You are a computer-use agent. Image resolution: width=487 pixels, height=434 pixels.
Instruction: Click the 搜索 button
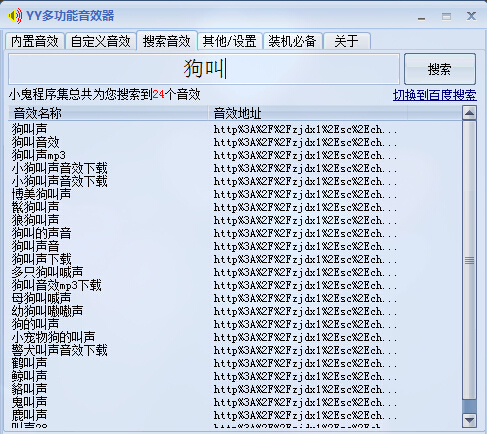tap(439, 69)
